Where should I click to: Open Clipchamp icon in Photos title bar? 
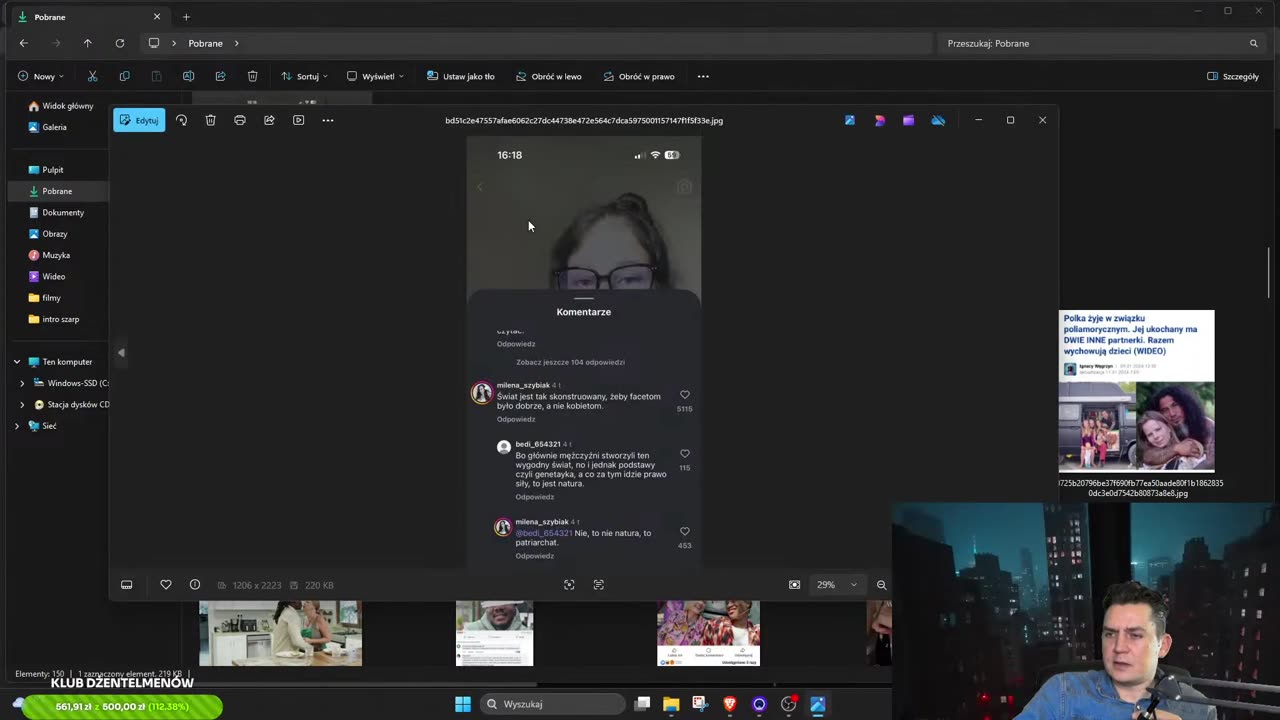(x=908, y=120)
